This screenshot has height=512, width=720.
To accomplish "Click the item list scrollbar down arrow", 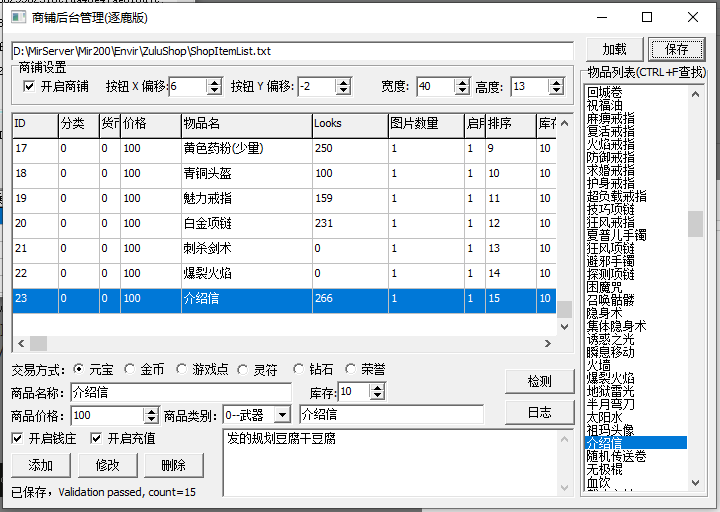I will [x=695, y=483].
